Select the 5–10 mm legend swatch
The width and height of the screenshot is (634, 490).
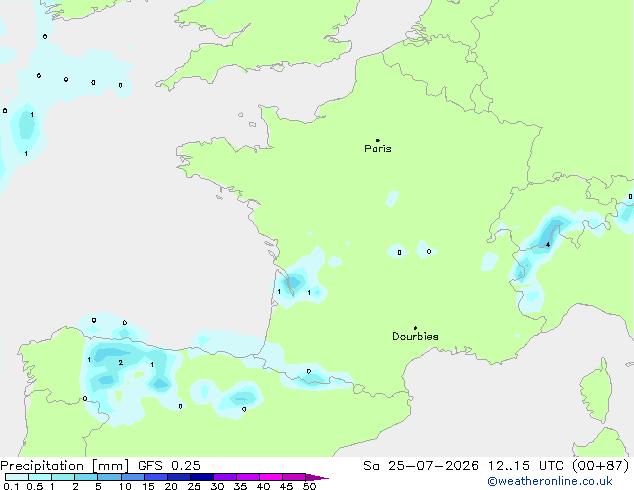[x=109, y=477]
